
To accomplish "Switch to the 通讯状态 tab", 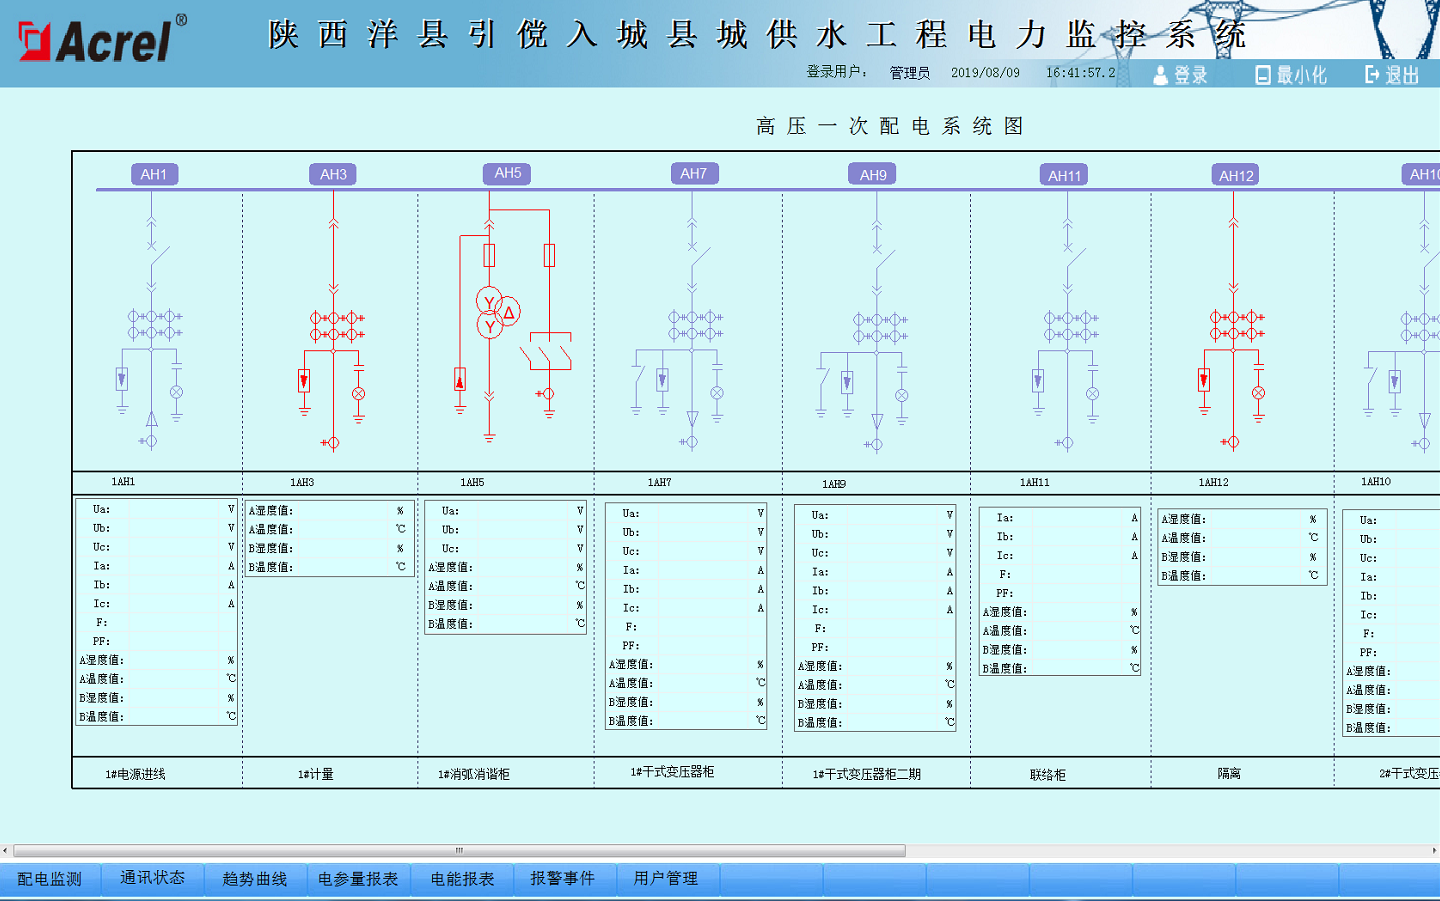I will [153, 878].
